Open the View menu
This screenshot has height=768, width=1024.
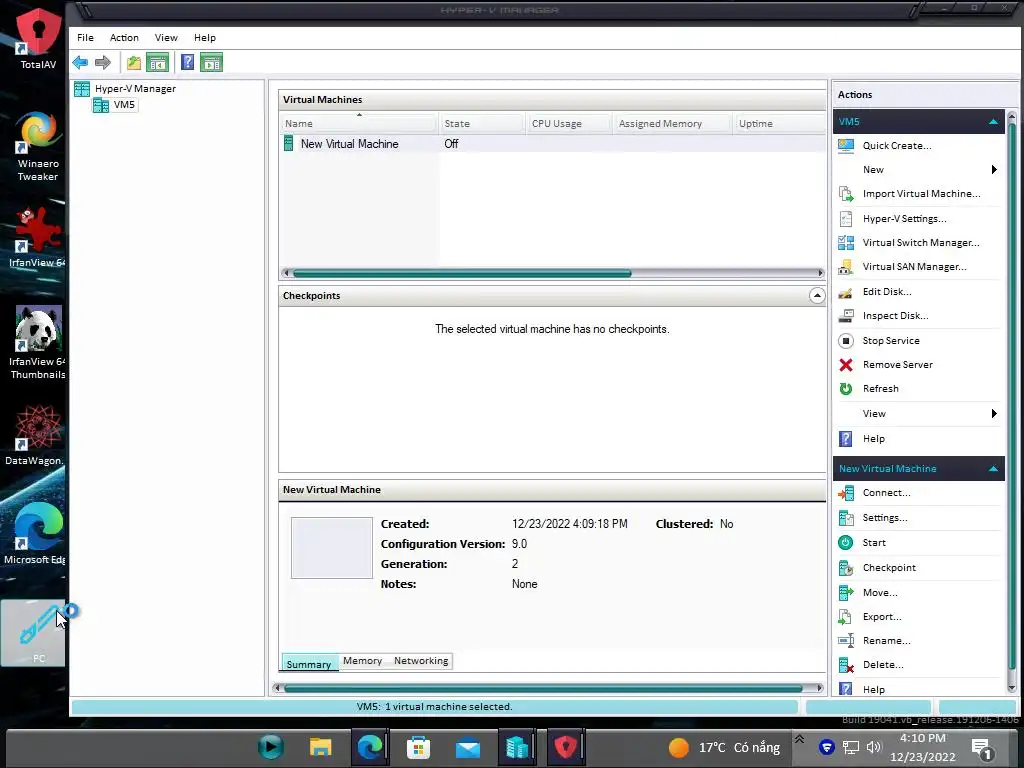coord(166,38)
